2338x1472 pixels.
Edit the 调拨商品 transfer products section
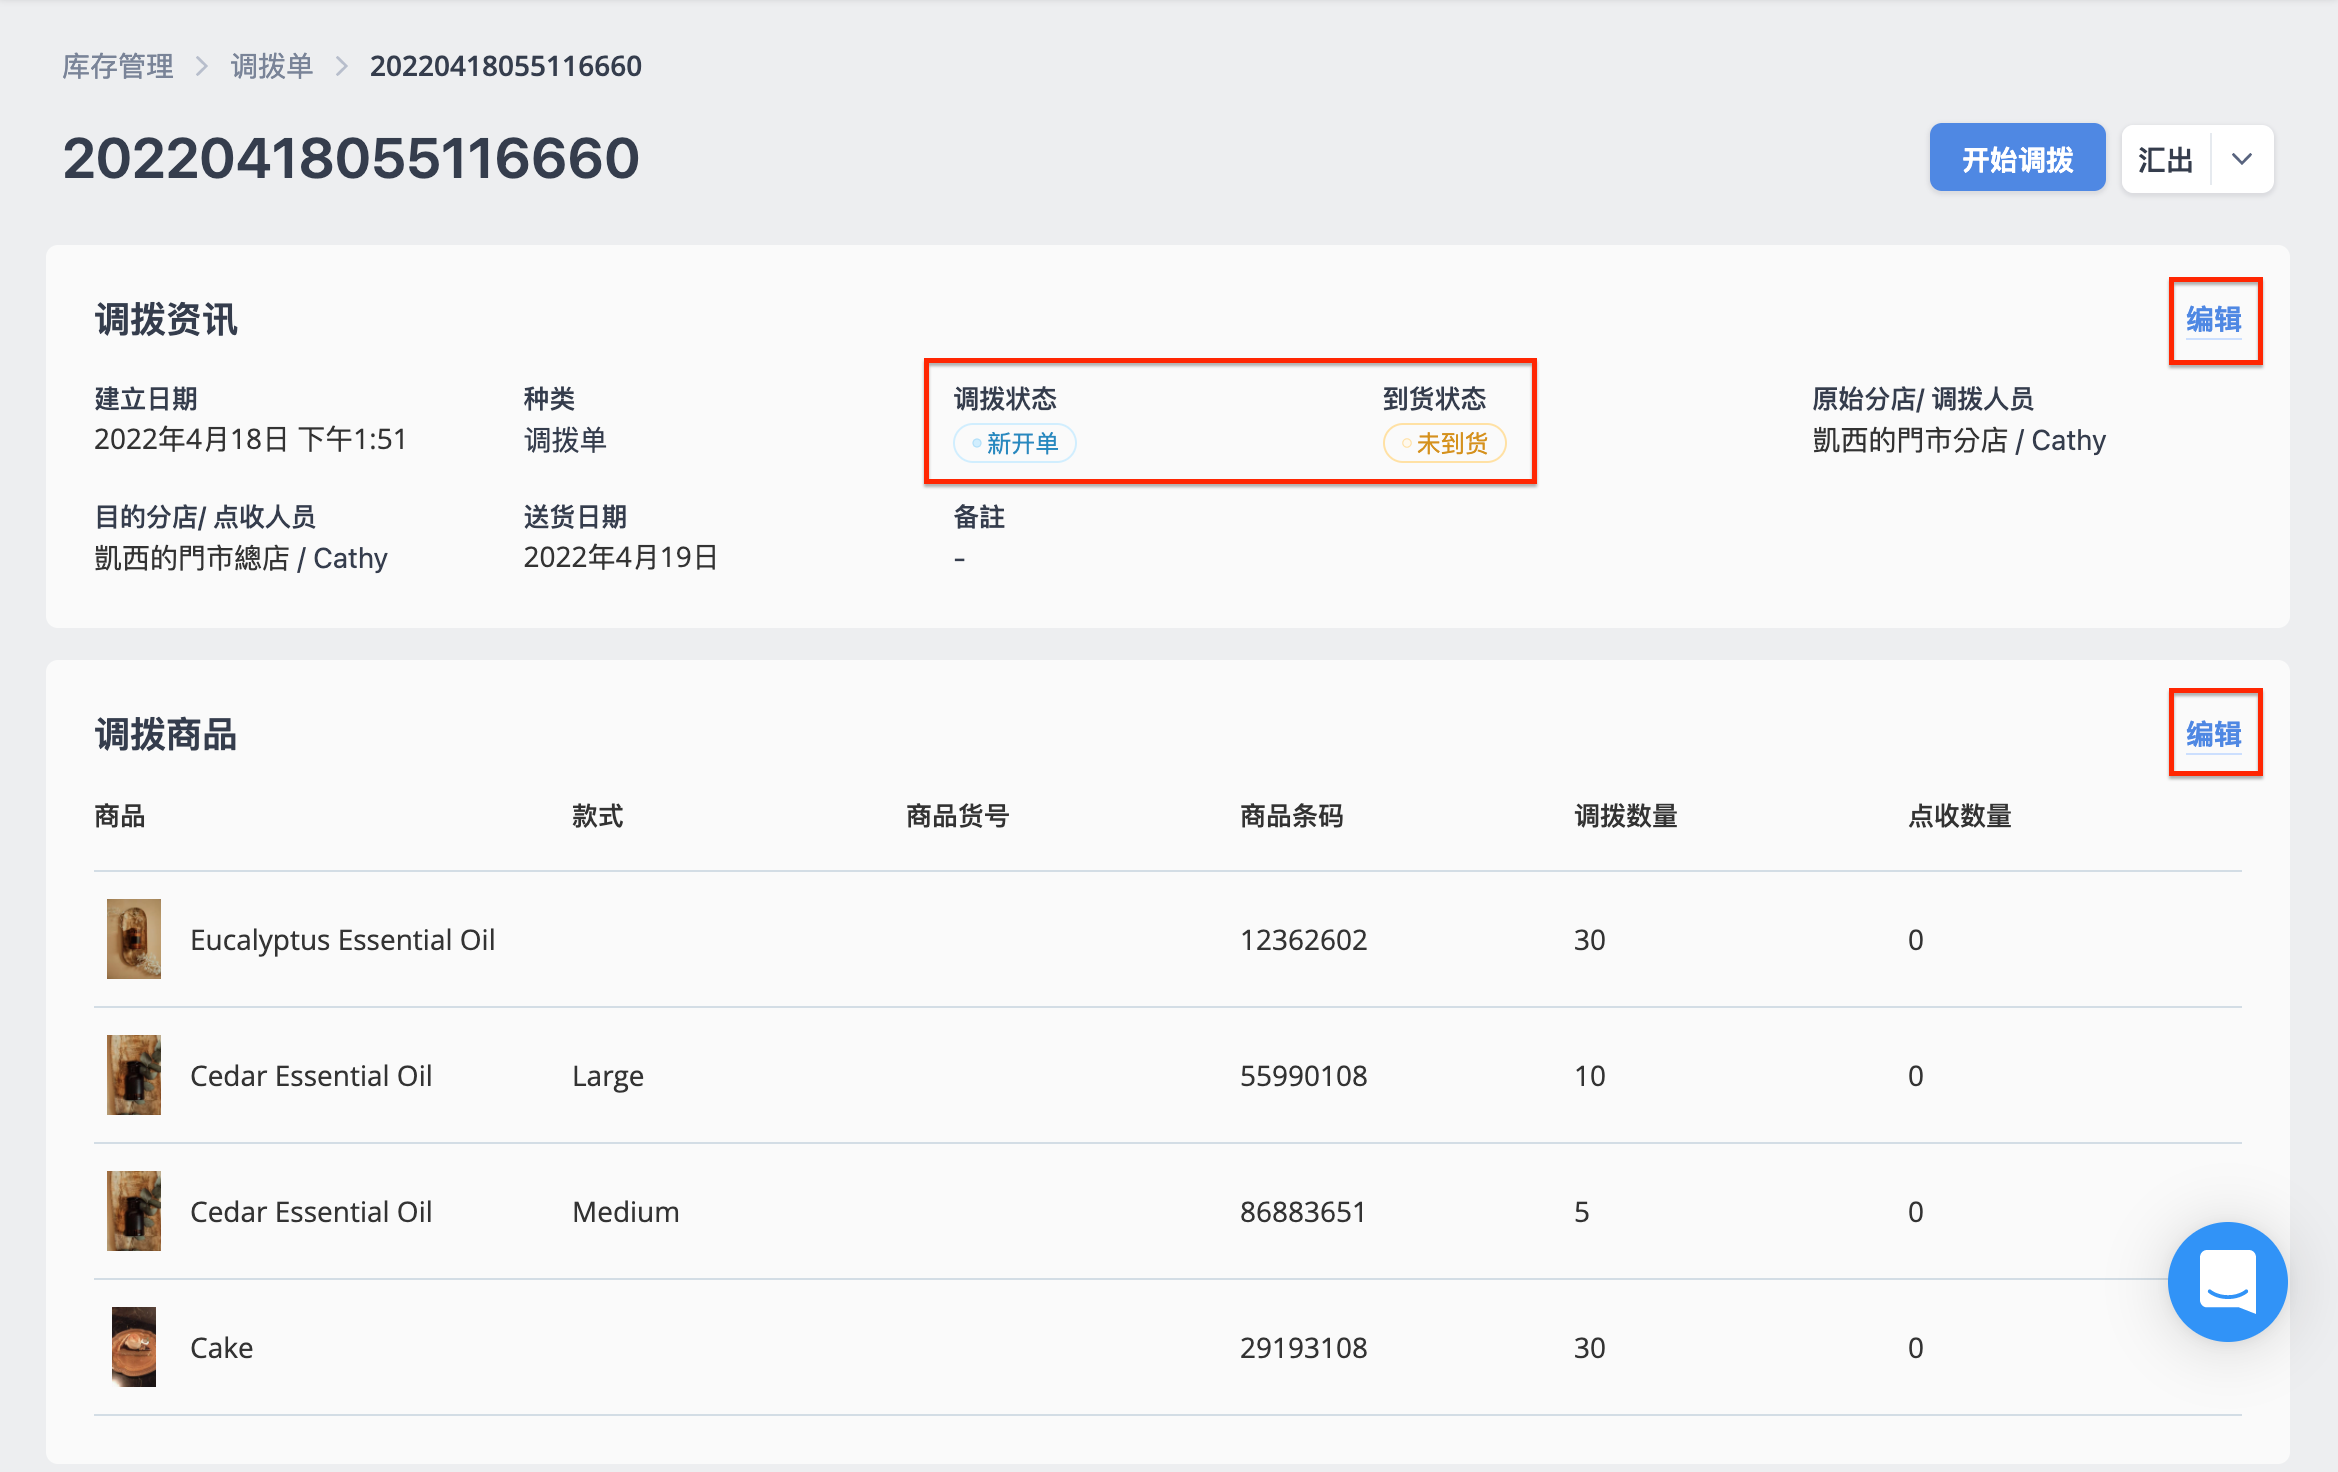click(x=2213, y=735)
